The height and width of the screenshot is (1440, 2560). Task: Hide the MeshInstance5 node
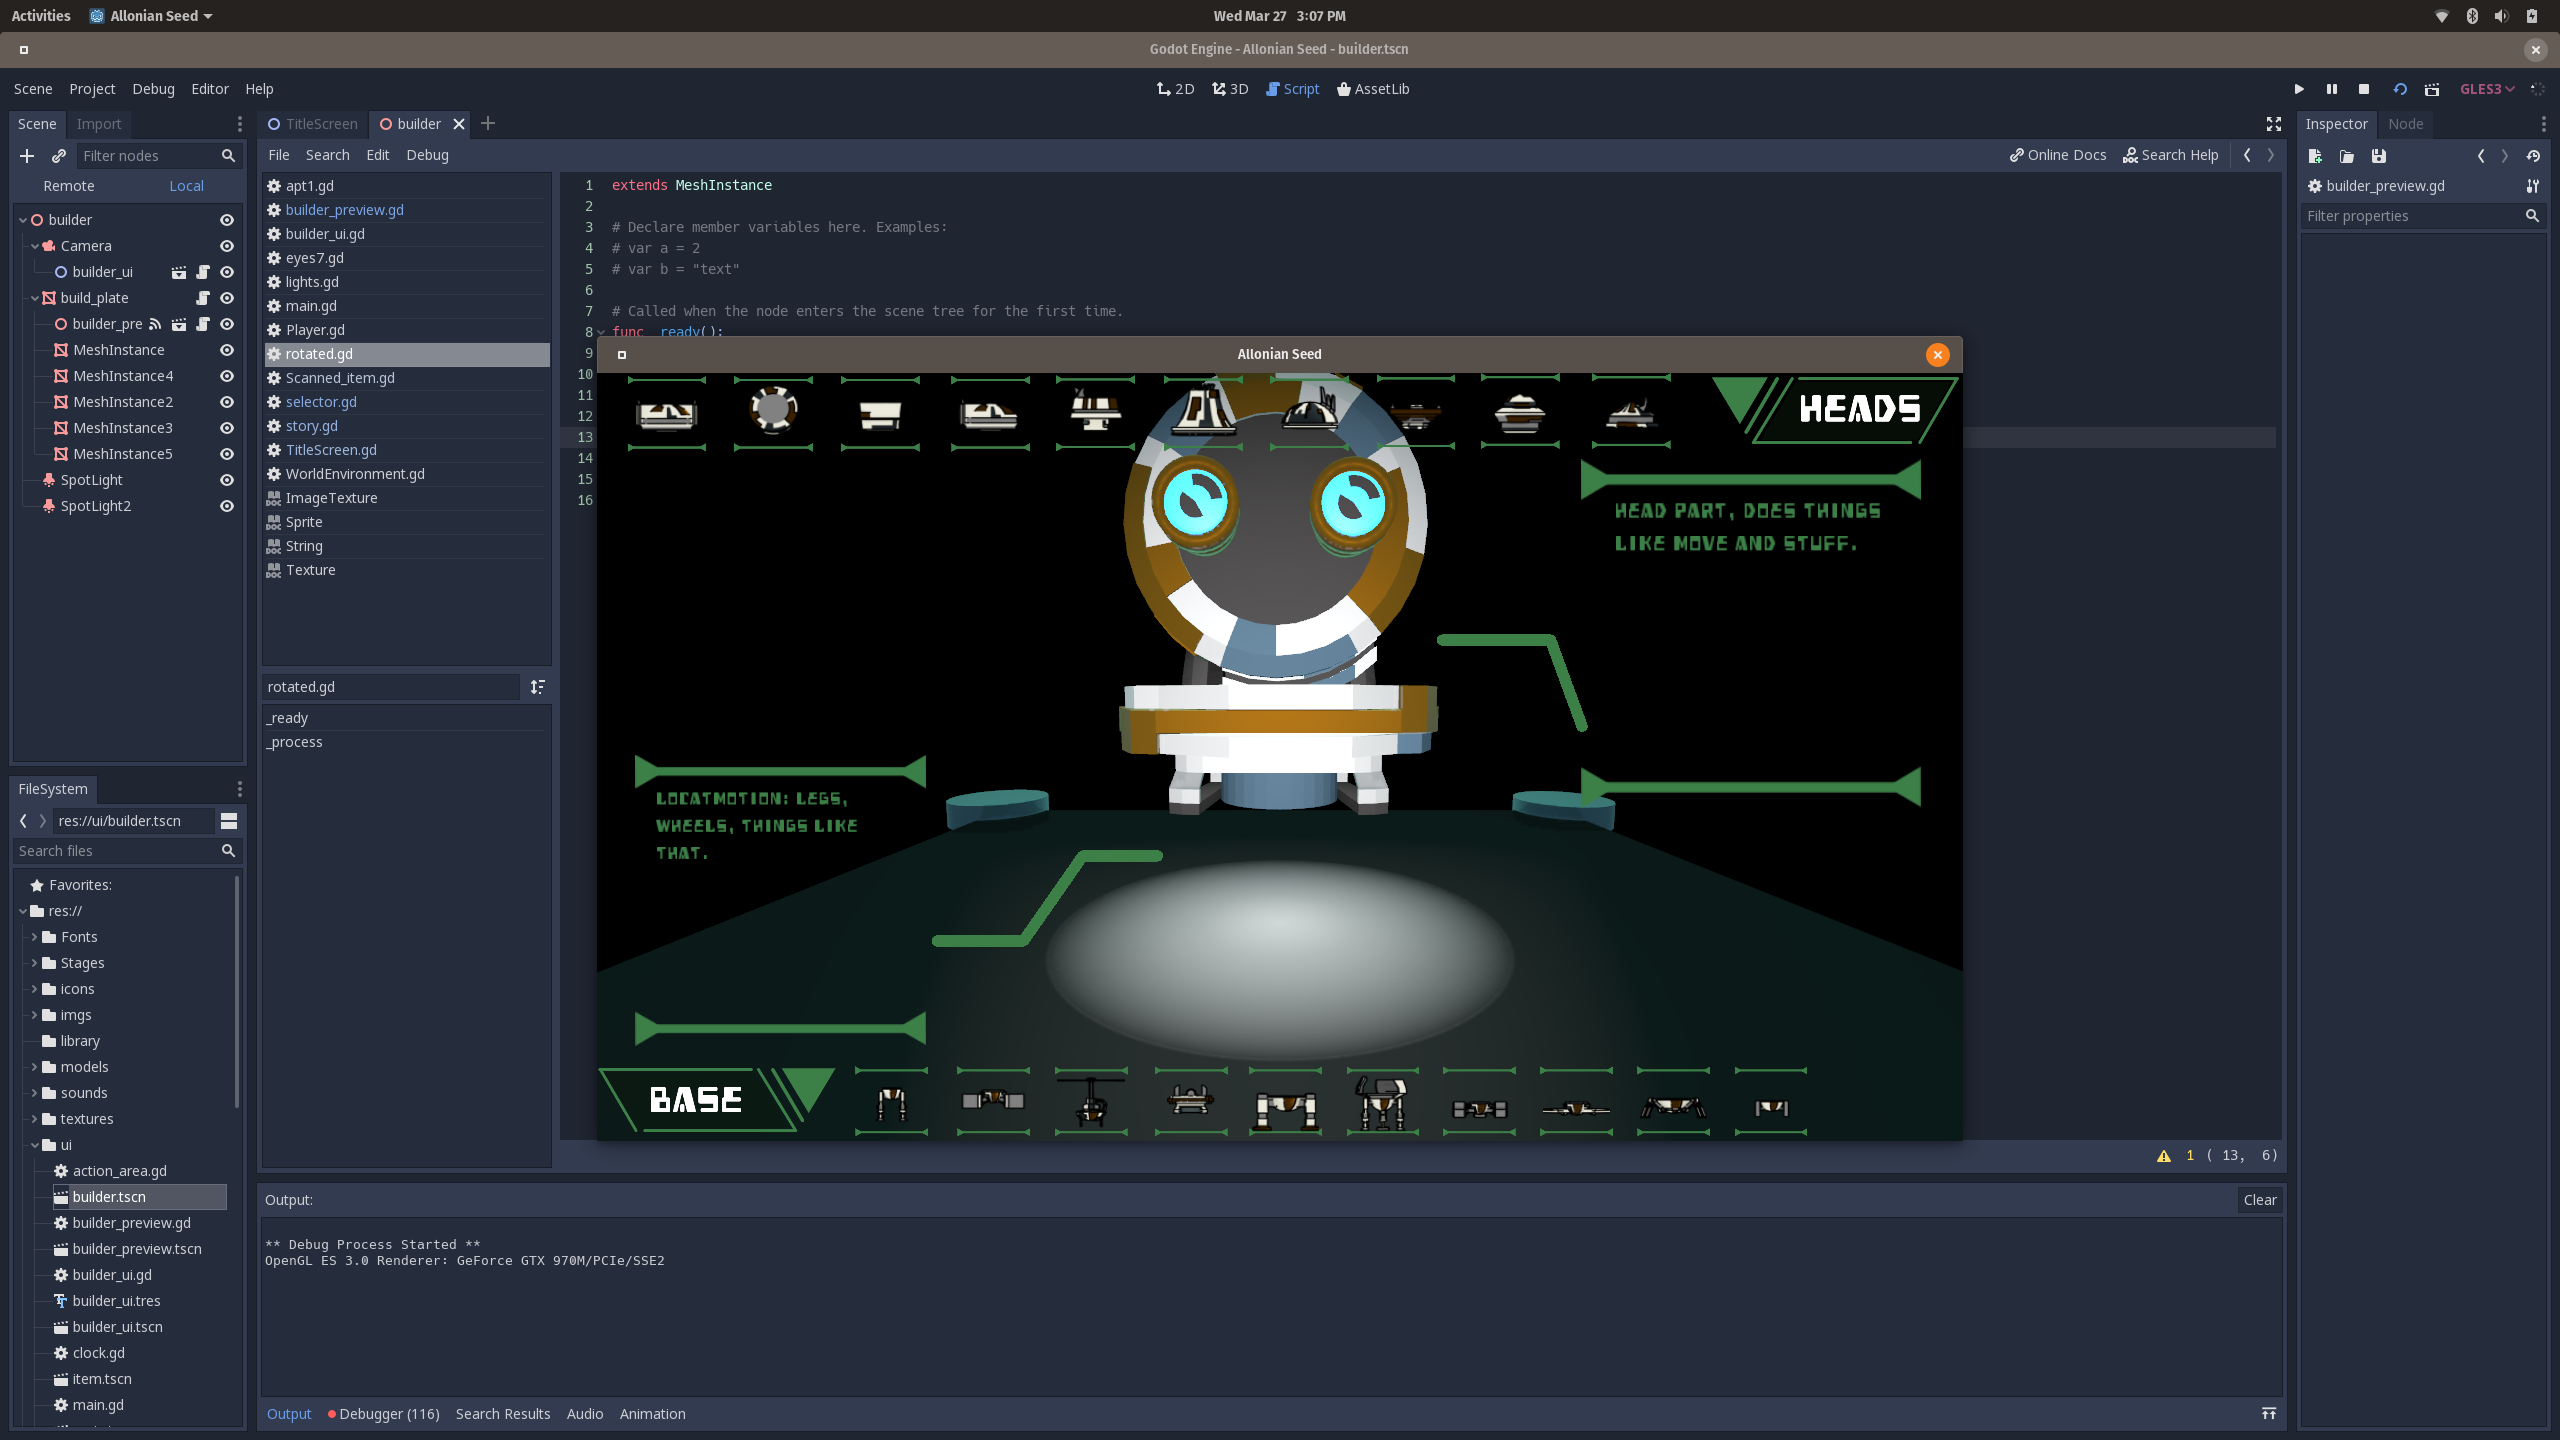227,454
